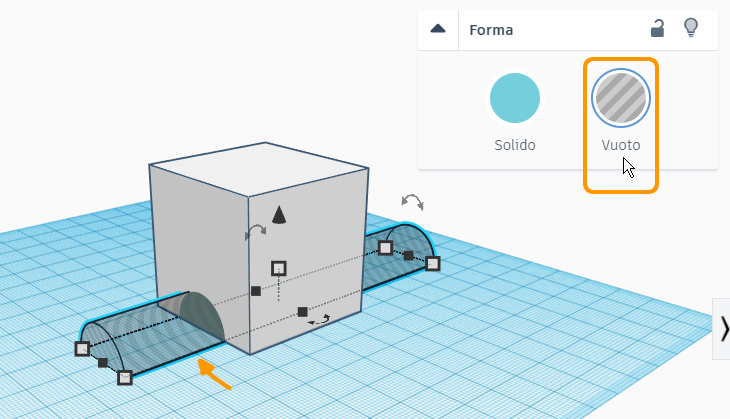Image resolution: width=730 pixels, height=419 pixels.
Task: Choose the Solido cyan color swatch
Action: 515,98
